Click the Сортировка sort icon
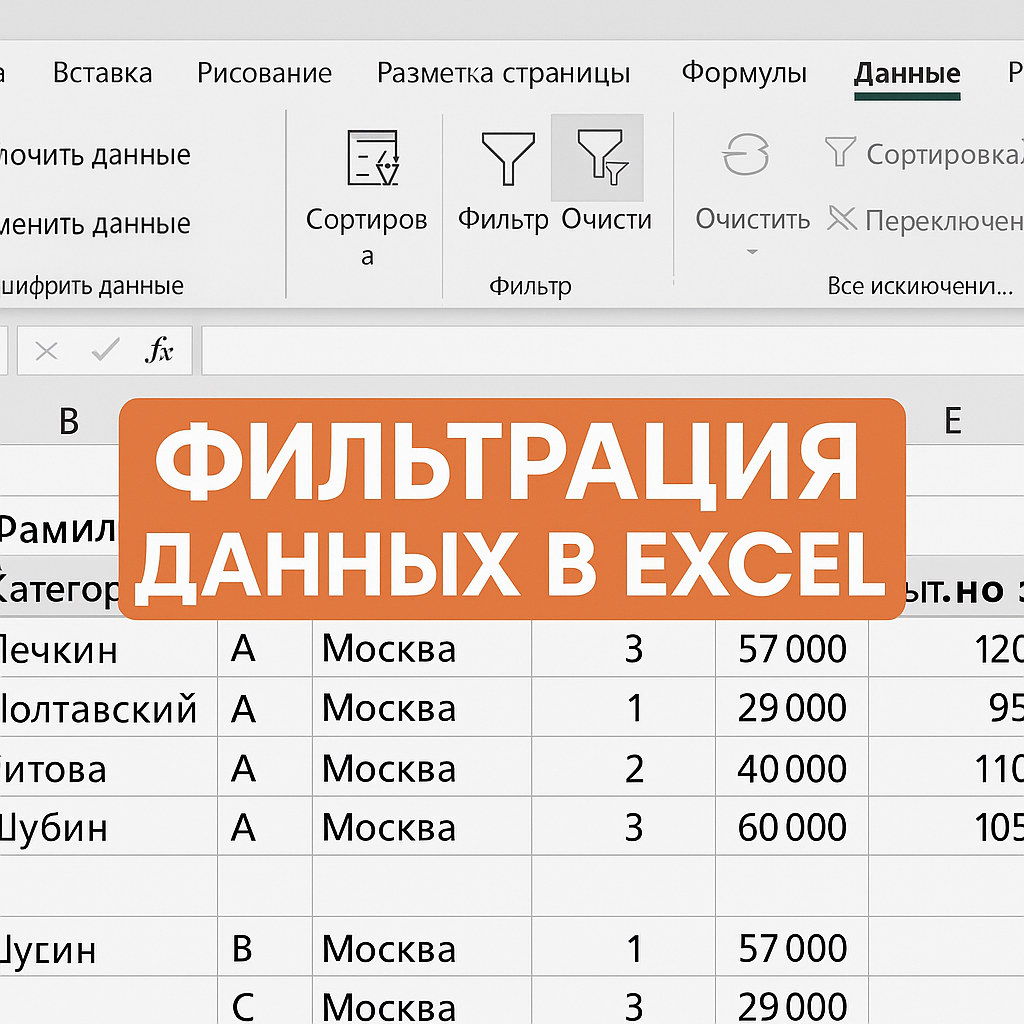The image size is (1024, 1024). pyautogui.click(x=373, y=157)
